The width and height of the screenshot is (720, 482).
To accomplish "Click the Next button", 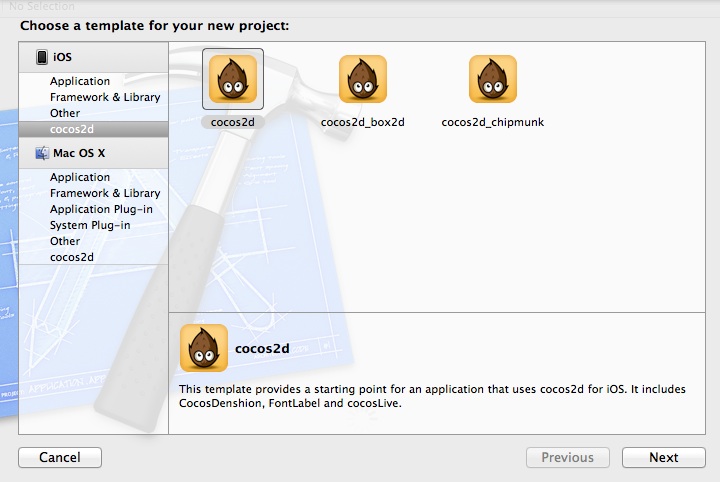I will [664, 457].
